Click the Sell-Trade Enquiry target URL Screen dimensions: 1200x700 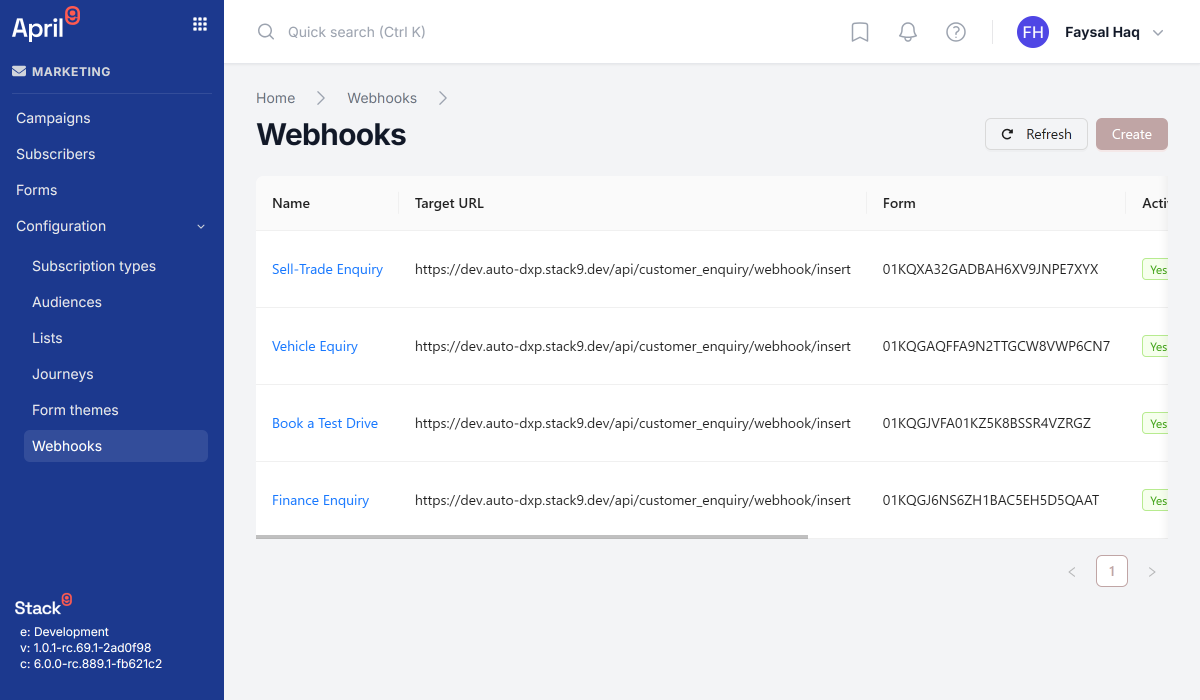pos(633,269)
